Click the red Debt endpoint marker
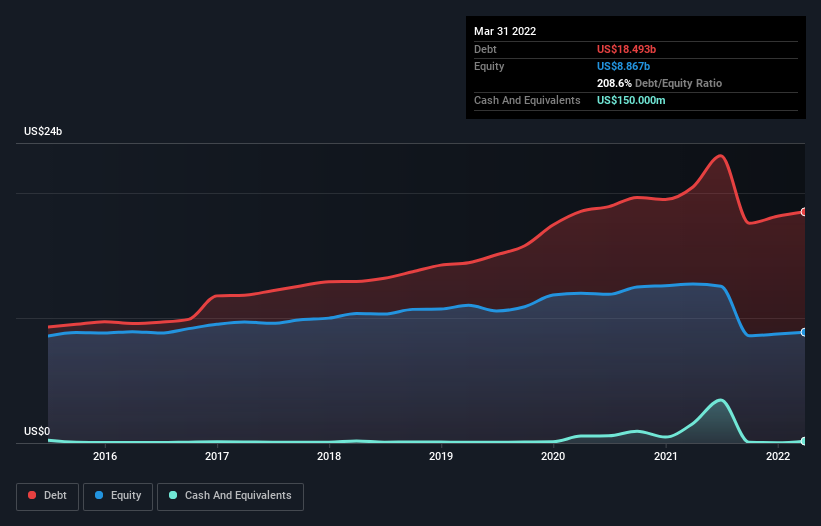821x526 pixels. (804, 212)
